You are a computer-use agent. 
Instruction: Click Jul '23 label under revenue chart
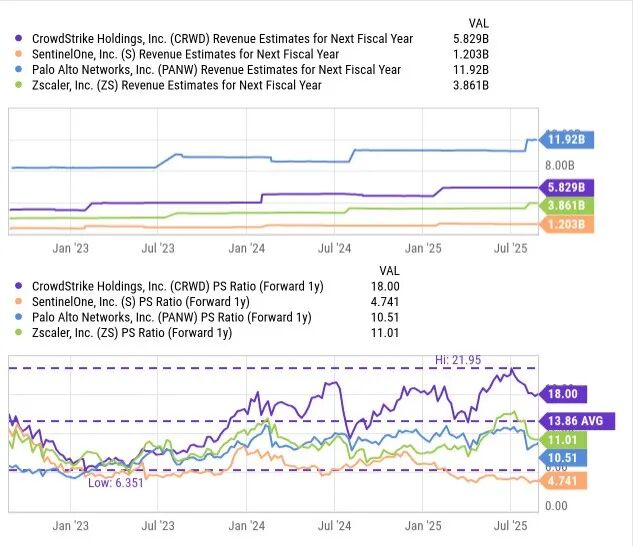tap(158, 248)
